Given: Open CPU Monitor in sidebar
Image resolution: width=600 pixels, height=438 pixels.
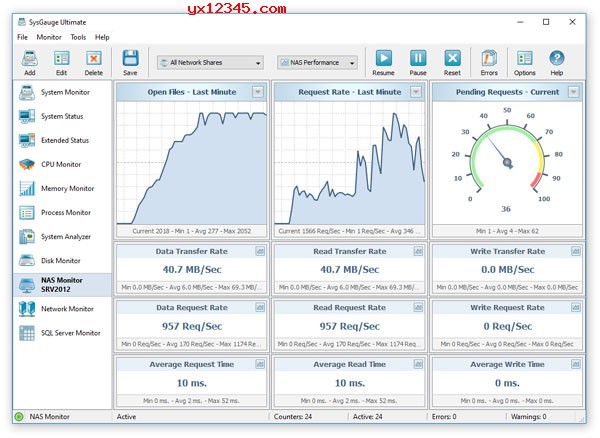Looking at the screenshot, I should pos(62,164).
